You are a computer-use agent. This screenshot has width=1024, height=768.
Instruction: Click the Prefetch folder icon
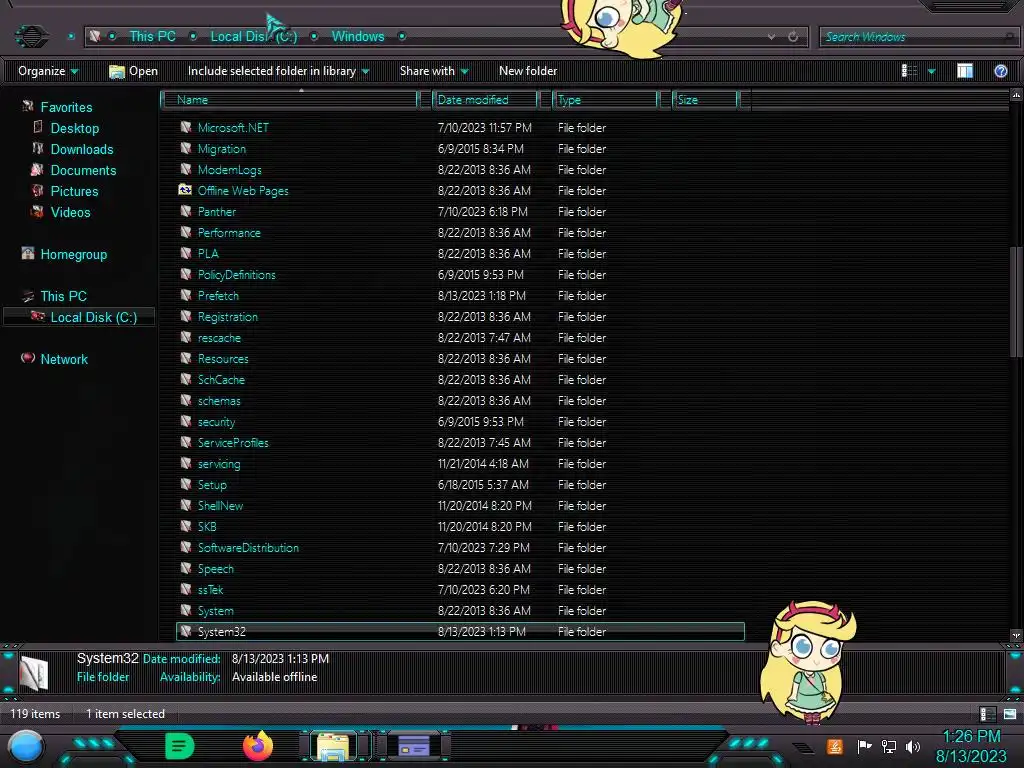tap(186, 295)
